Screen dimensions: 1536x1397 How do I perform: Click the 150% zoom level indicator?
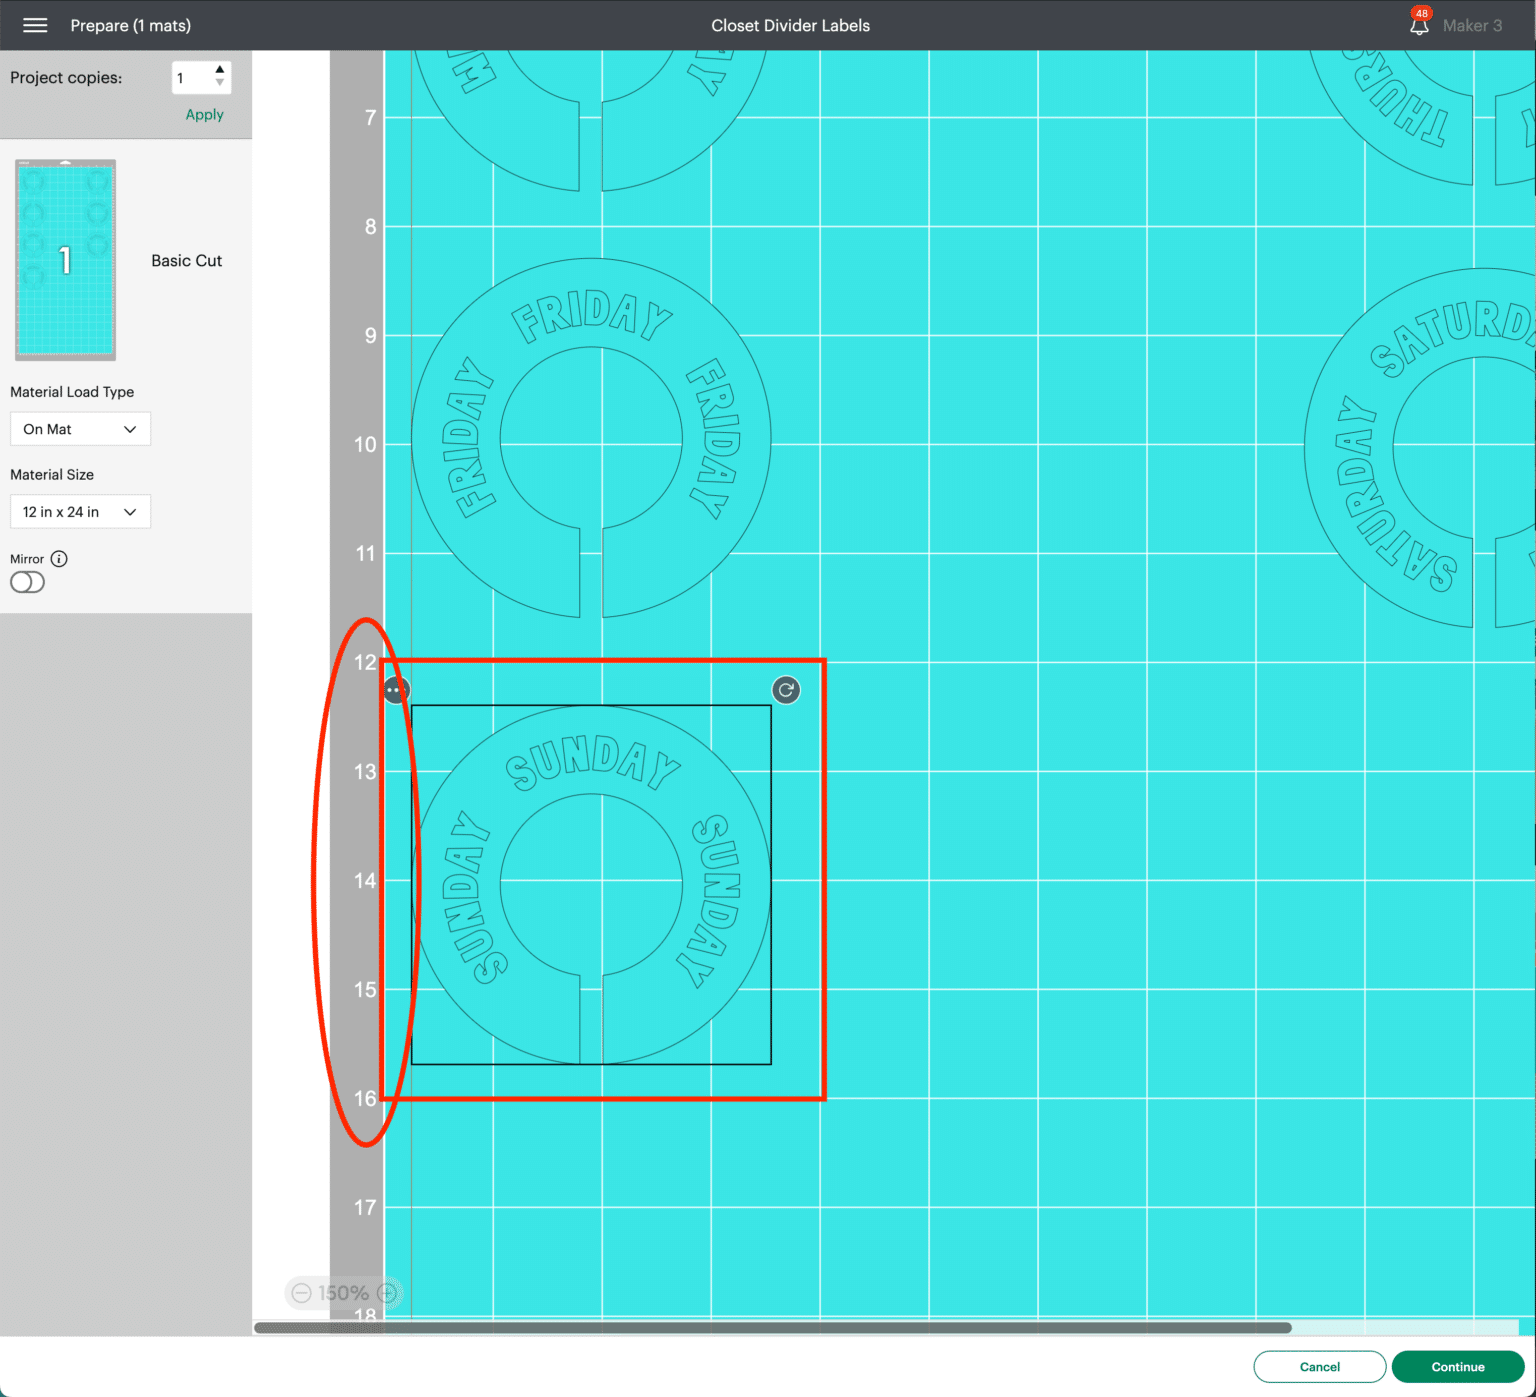pos(343,1292)
